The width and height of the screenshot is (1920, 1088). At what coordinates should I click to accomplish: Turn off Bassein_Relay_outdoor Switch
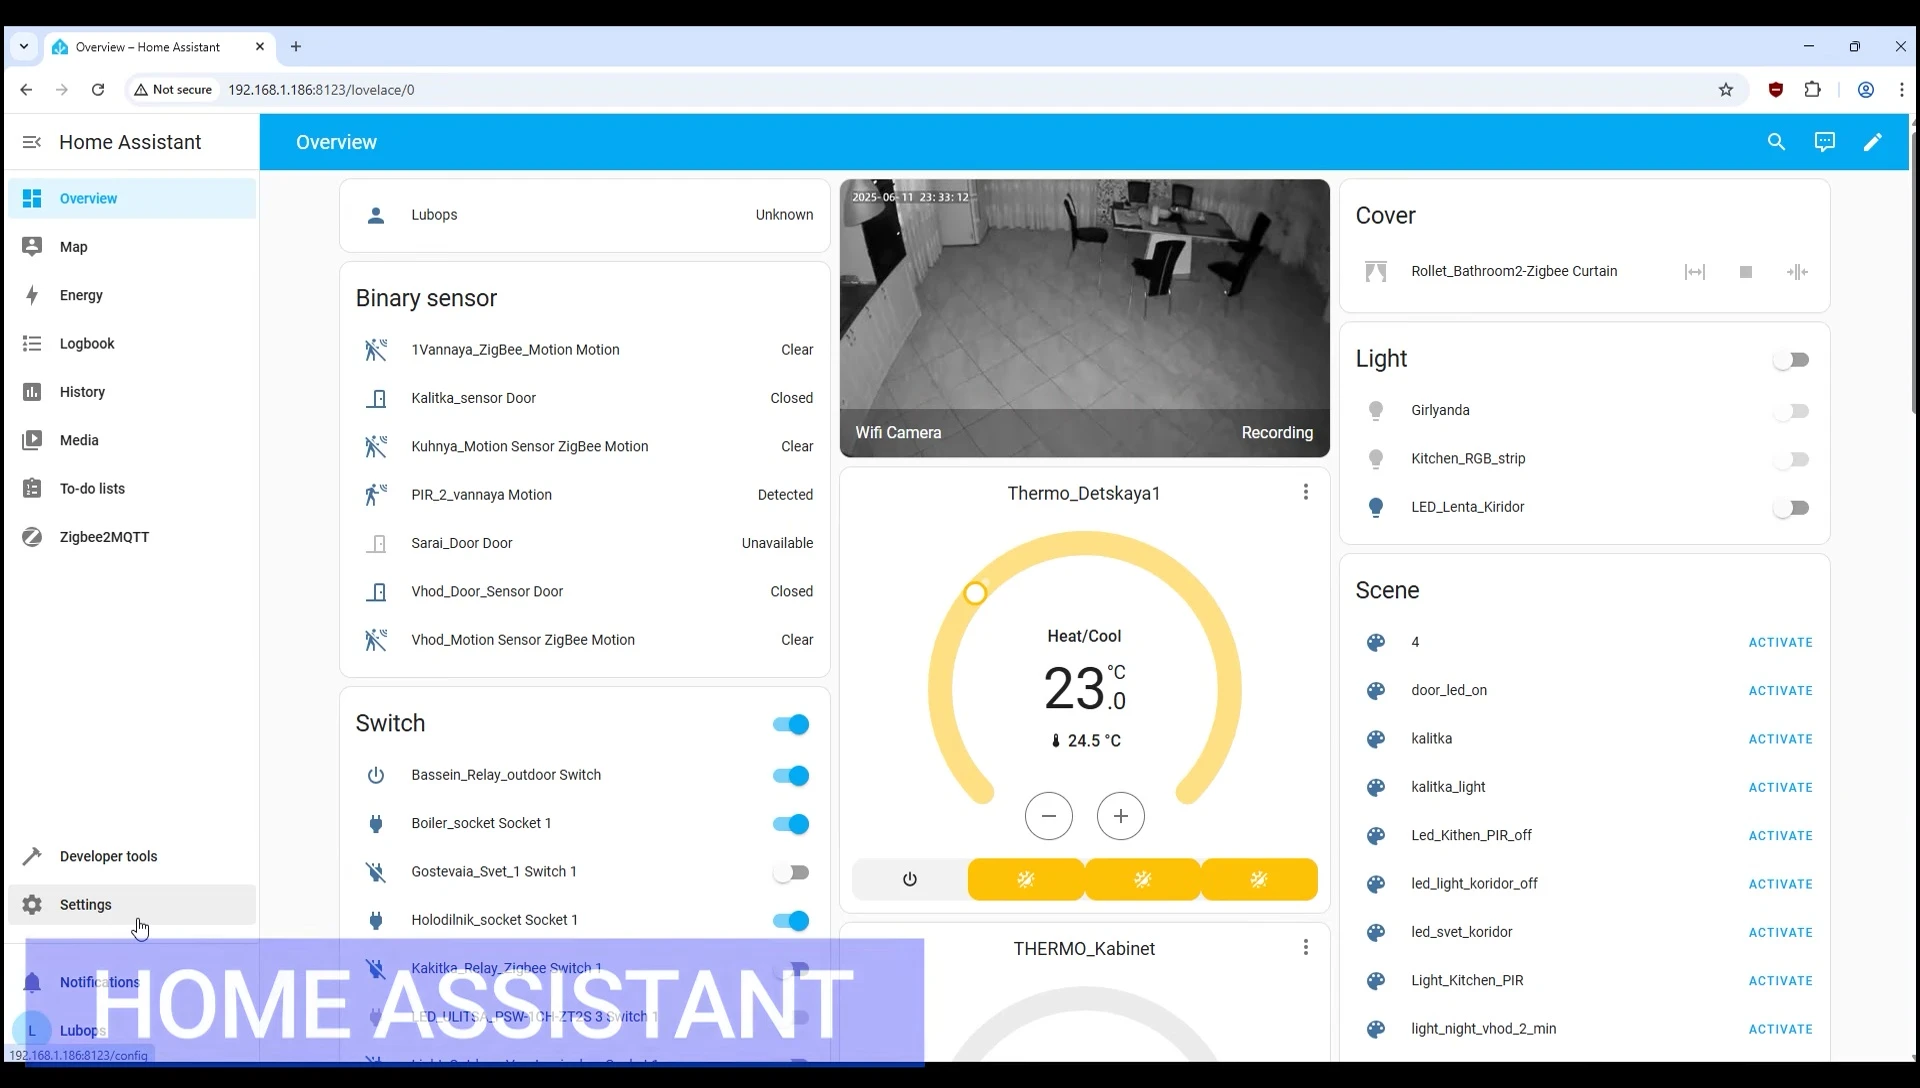(x=791, y=776)
